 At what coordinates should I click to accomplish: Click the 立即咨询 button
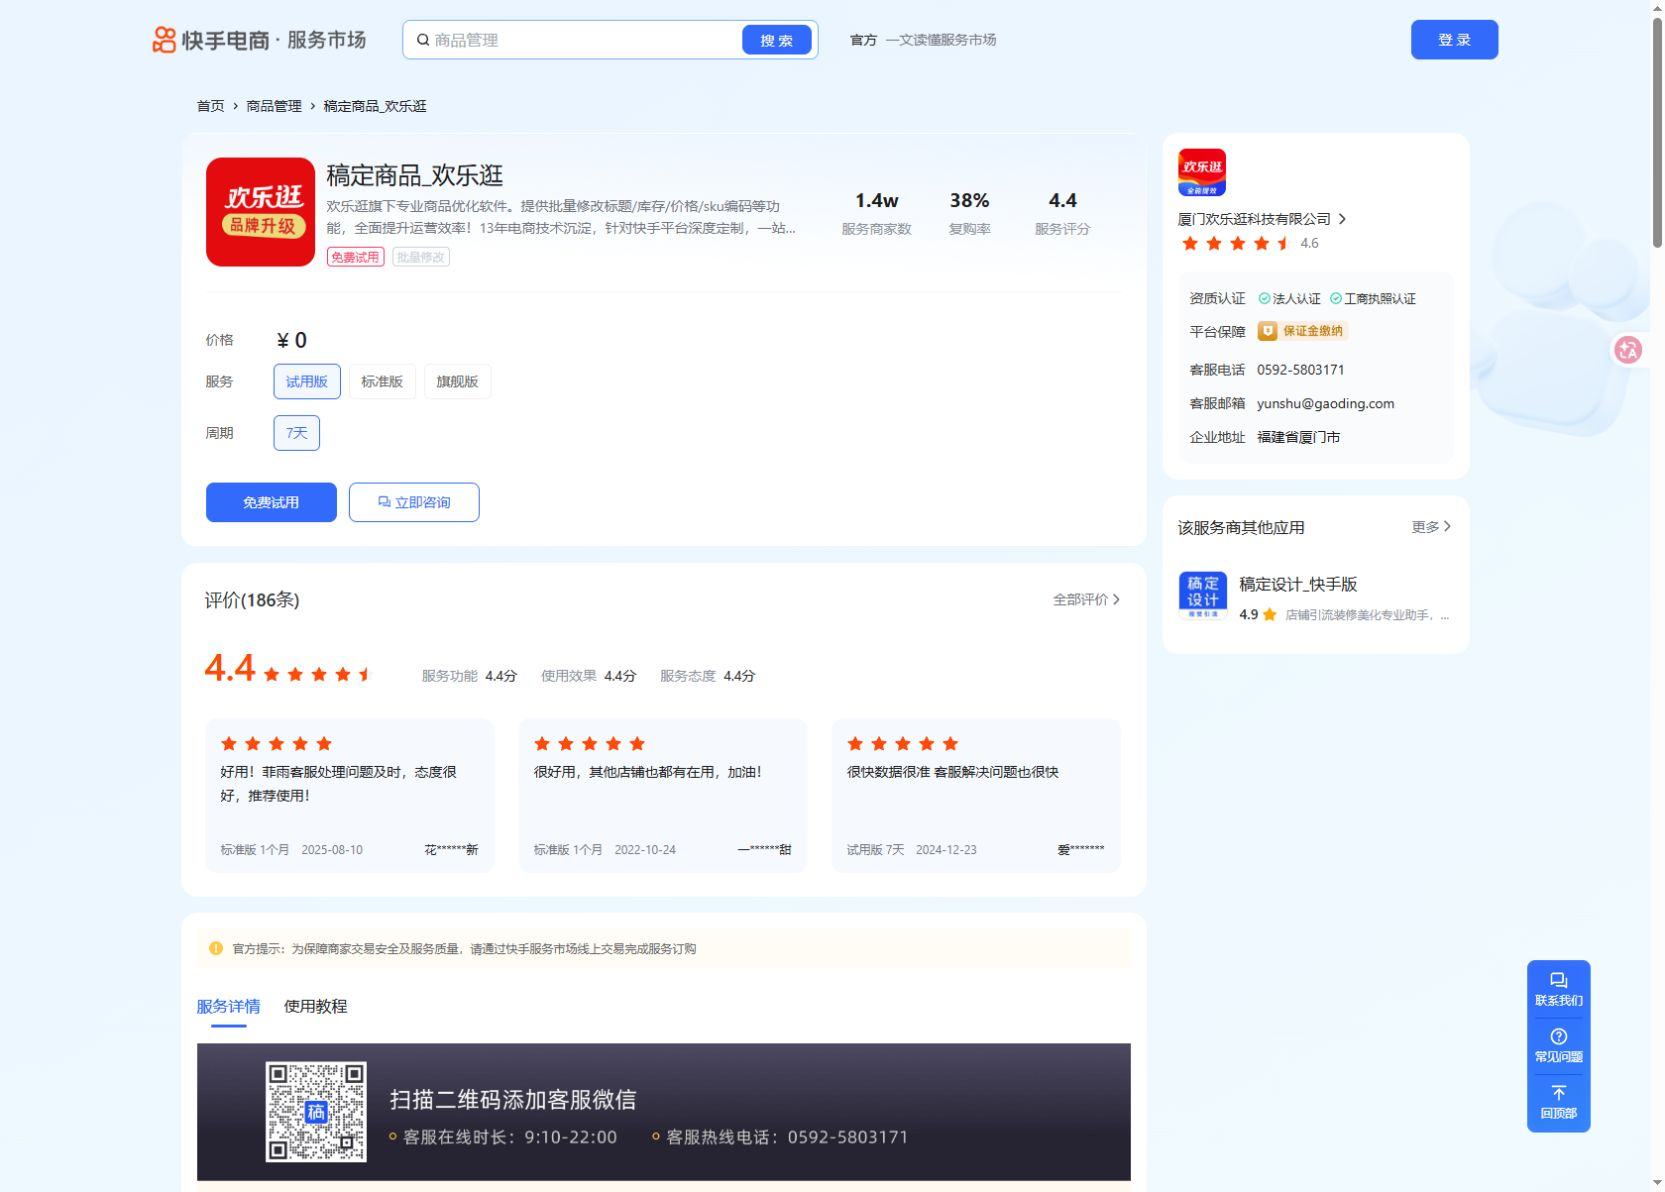[x=414, y=503]
